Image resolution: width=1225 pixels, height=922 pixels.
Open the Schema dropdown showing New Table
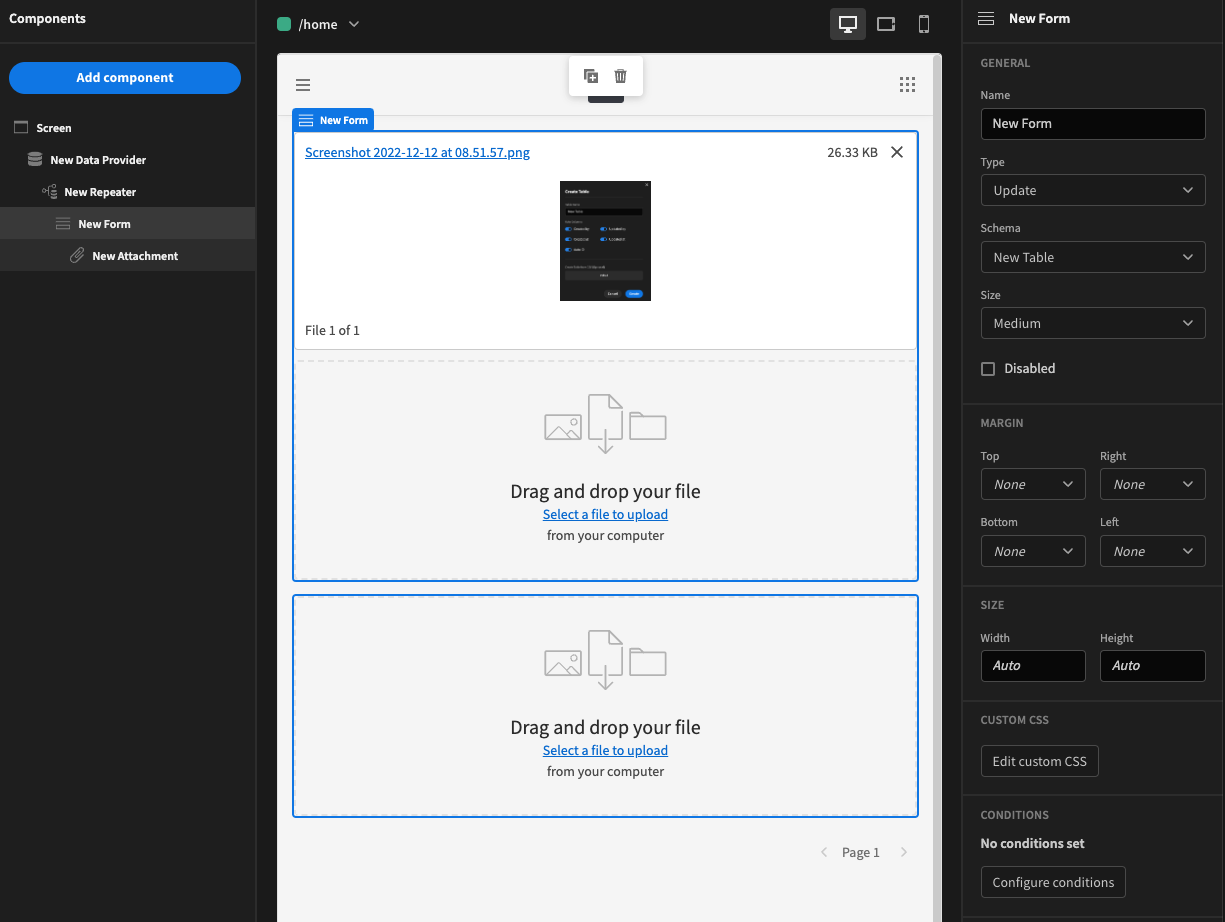(1092, 257)
